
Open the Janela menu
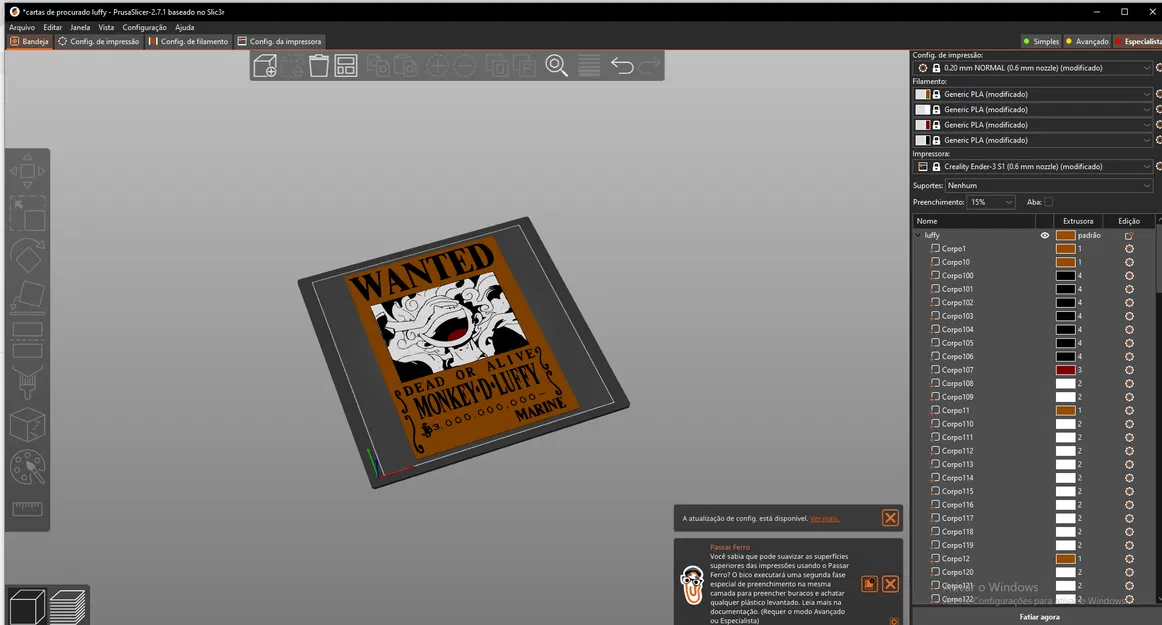pos(80,27)
